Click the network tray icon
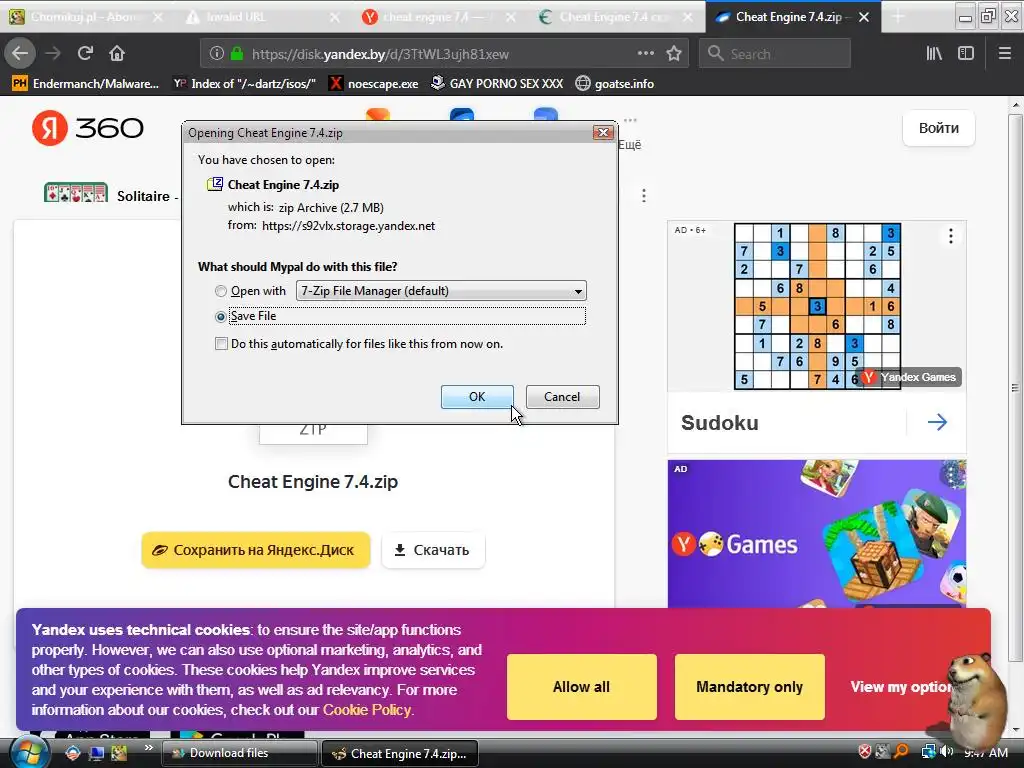Viewport: 1024px width, 768px height. [928, 752]
